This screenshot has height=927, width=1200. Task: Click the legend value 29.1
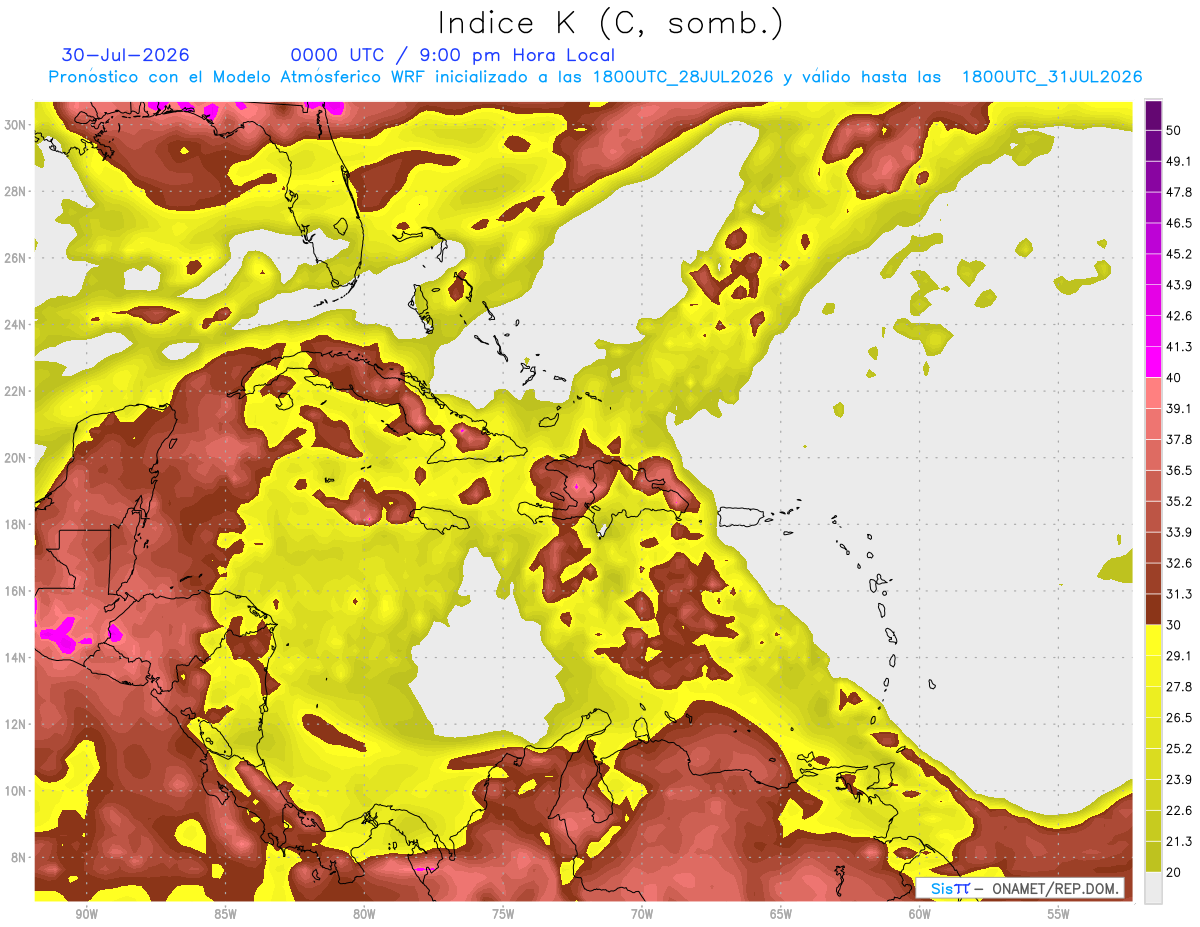click(x=1179, y=656)
